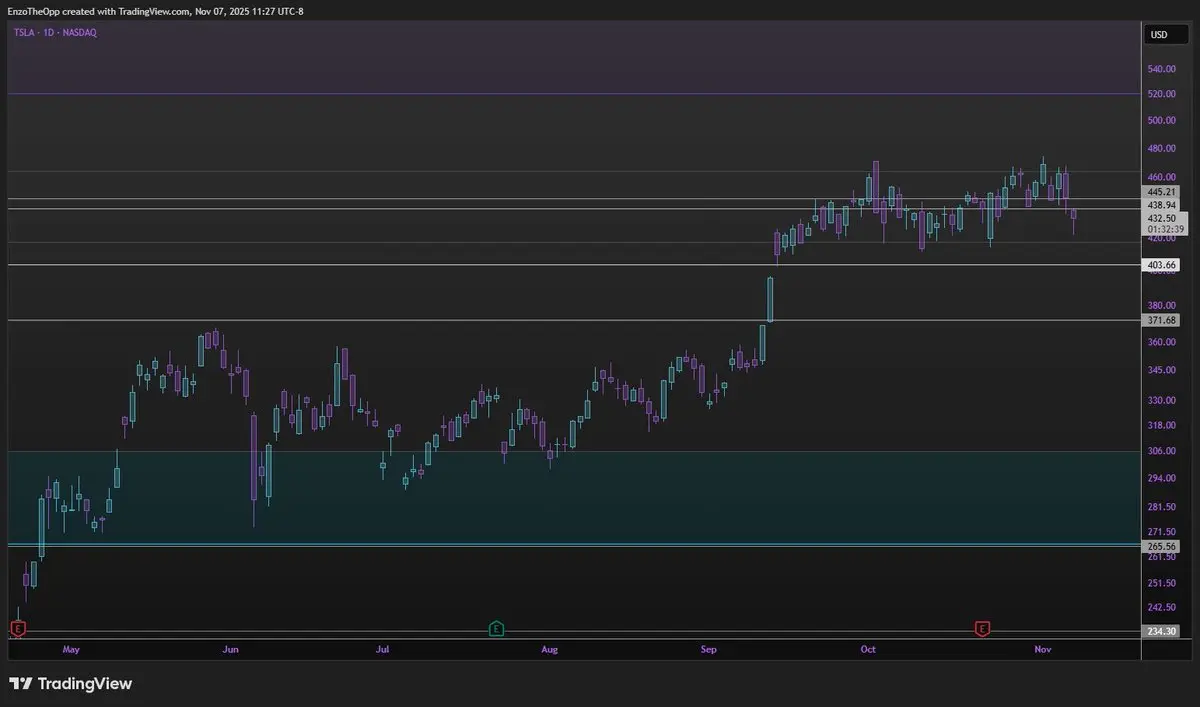1200x707 pixels.
Task: Select the 371.68 price level label
Action: point(1161,320)
